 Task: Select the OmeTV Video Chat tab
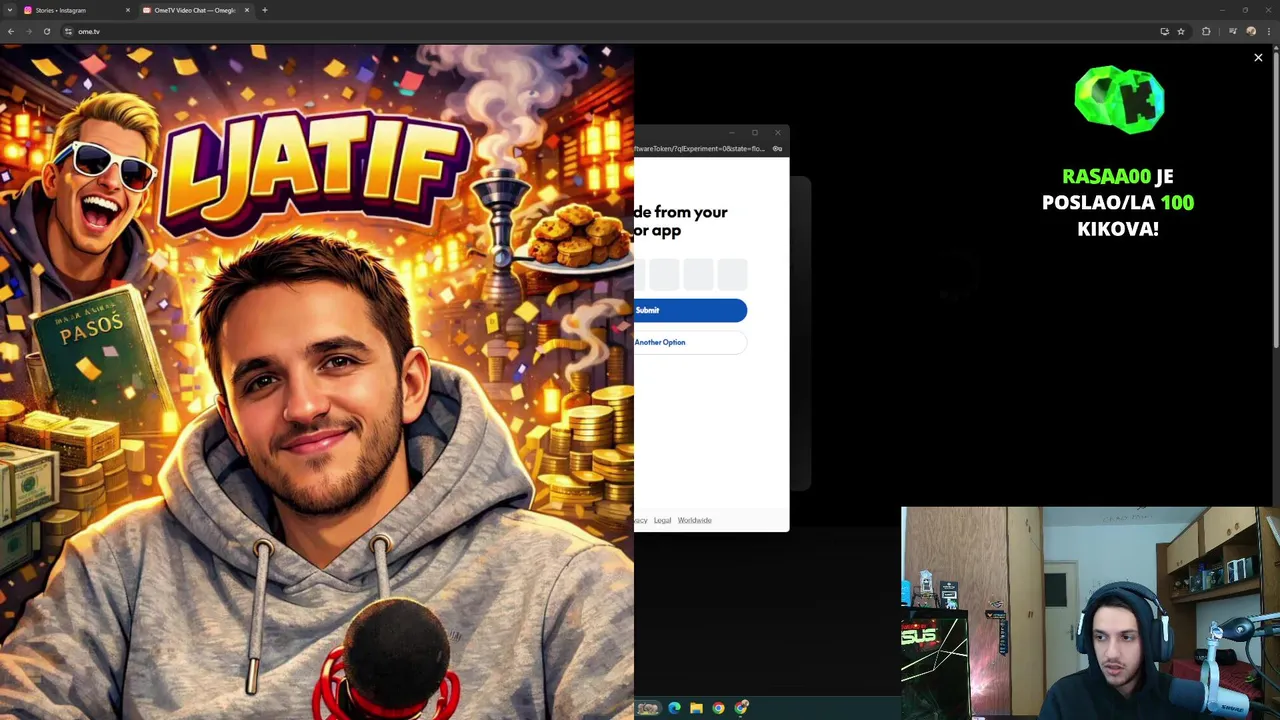coord(195,10)
